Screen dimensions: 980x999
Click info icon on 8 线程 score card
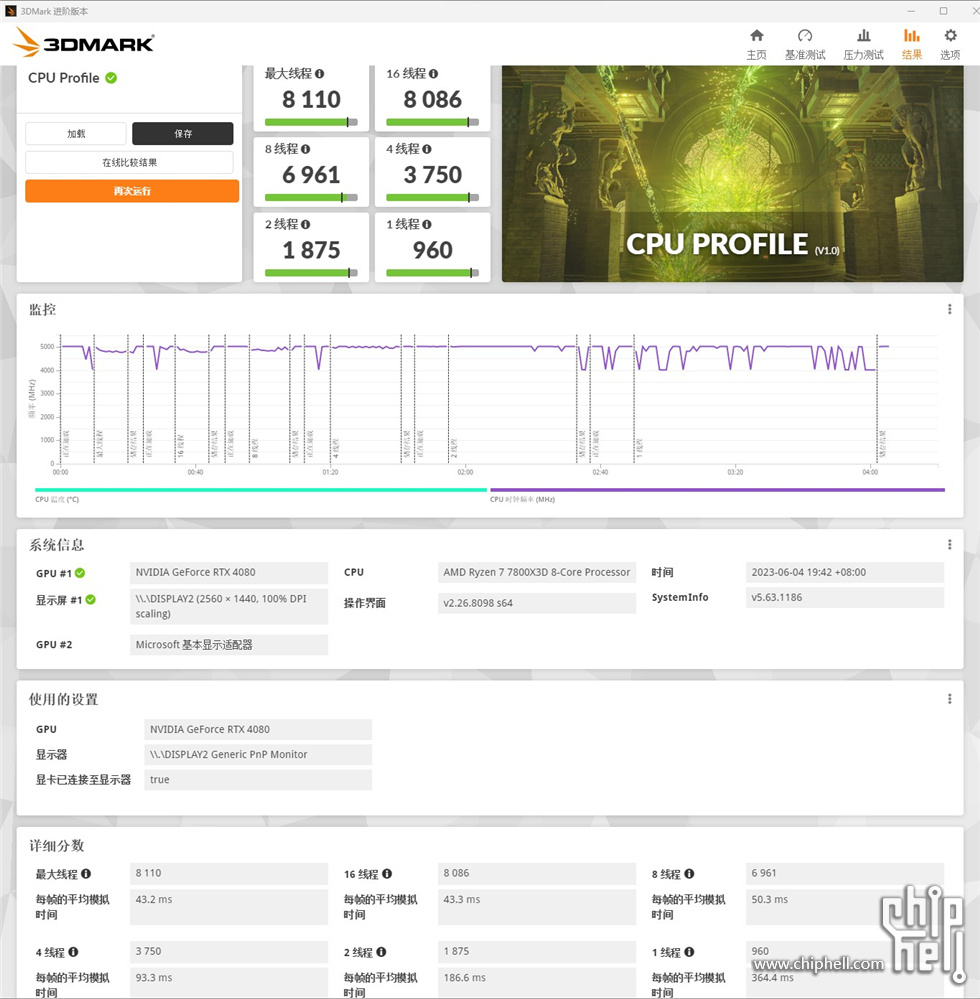click(305, 149)
